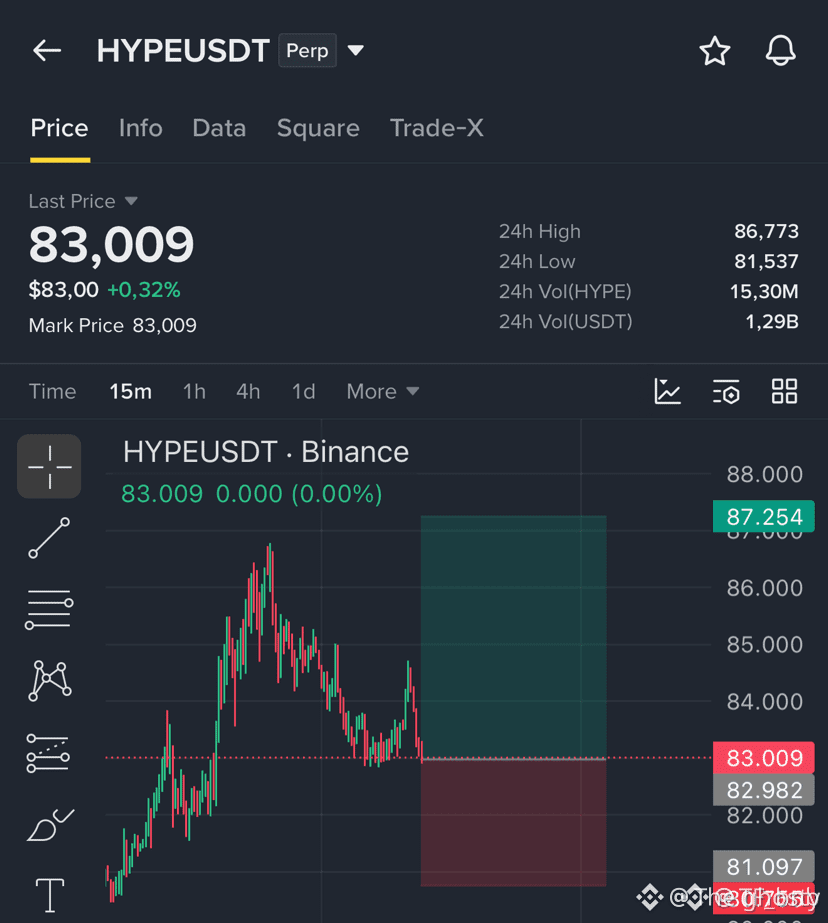Add HYPEUSDT to favorites with star icon
The image size is (828, 923).
714,51
